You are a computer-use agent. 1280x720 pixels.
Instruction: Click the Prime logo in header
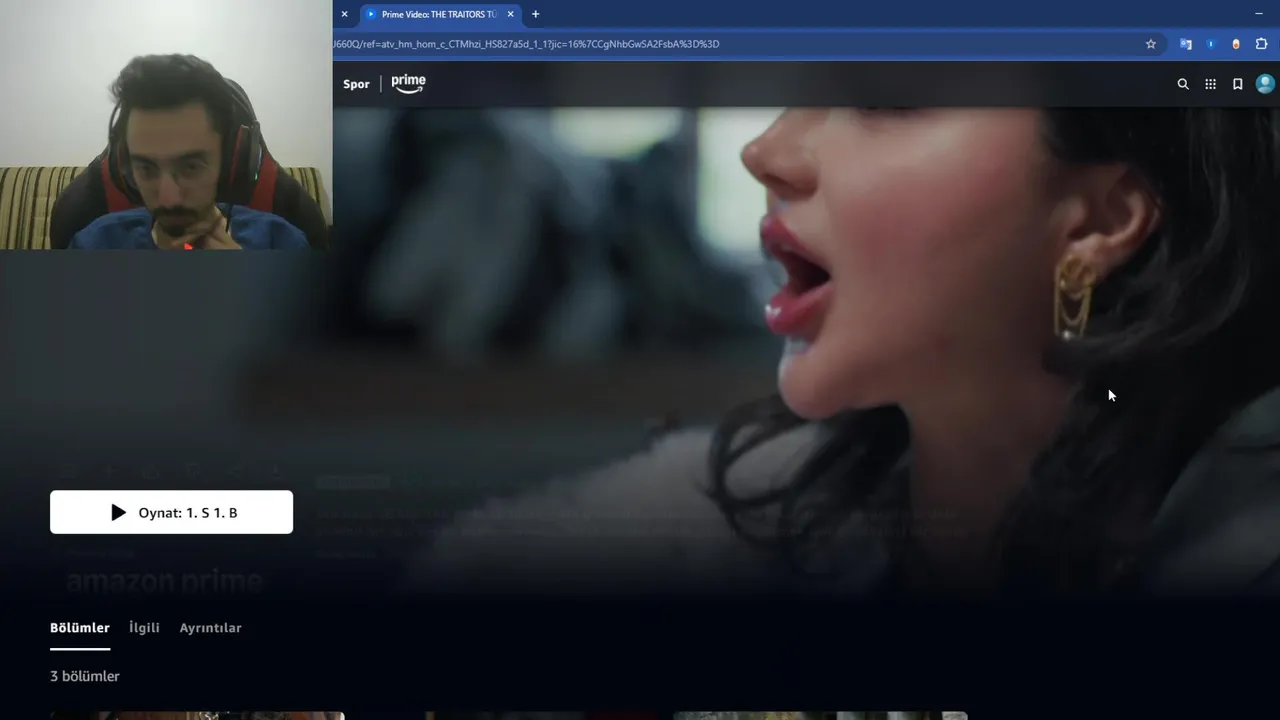click(x=408, y=84)
